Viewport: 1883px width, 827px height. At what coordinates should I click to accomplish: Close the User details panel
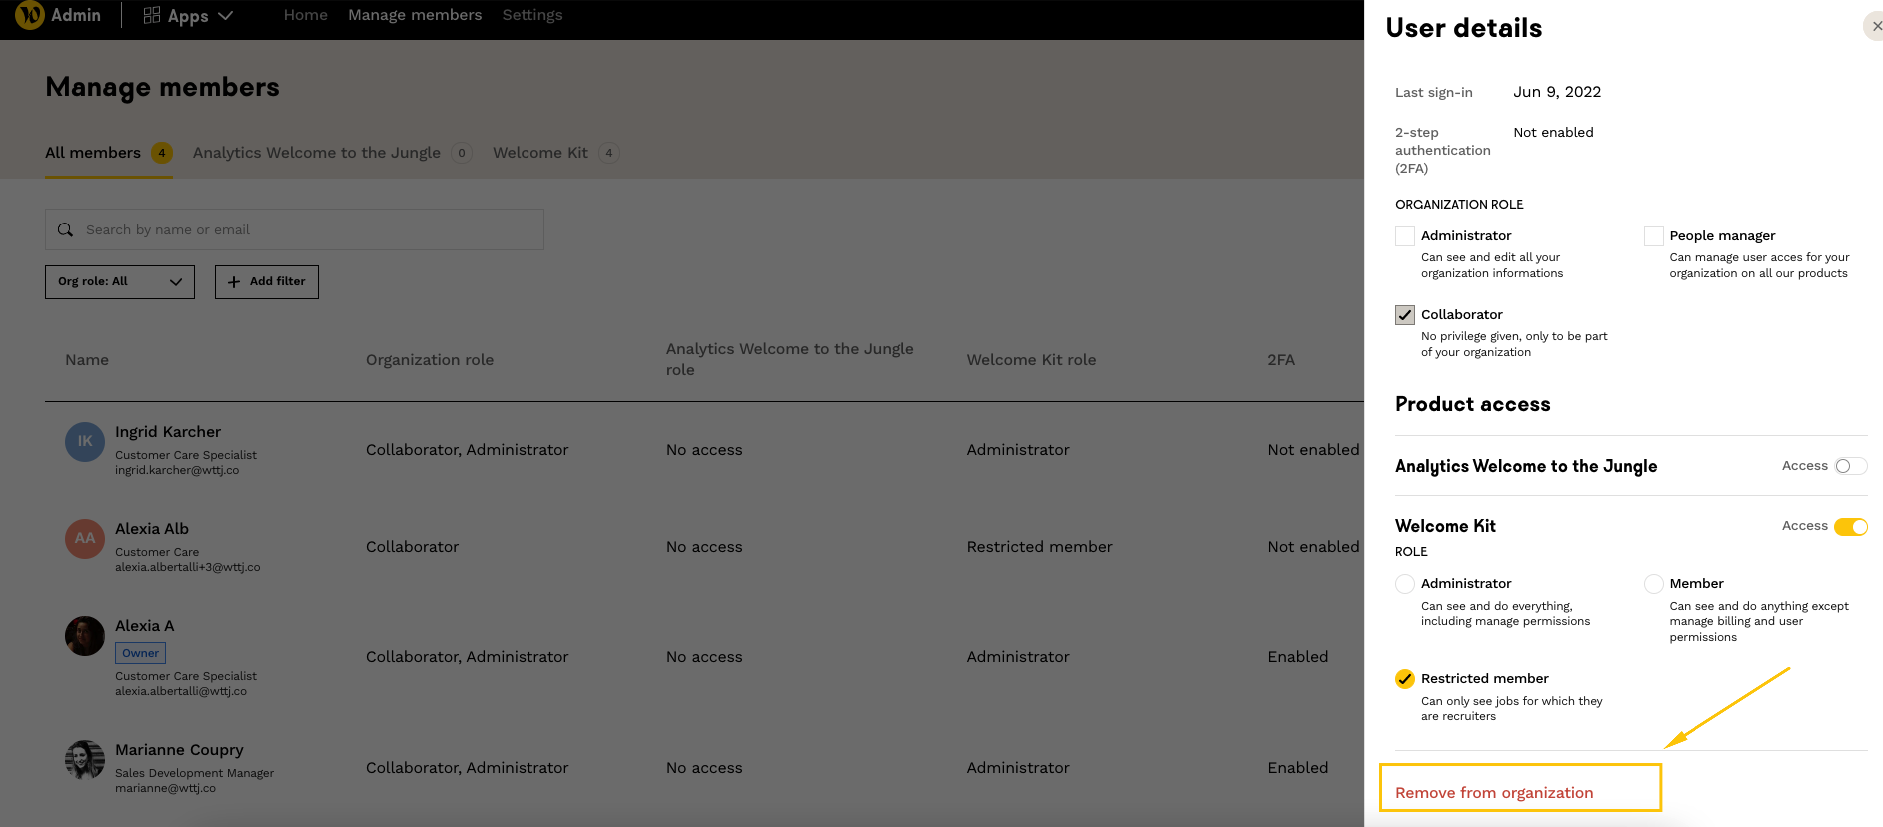tap(1875, 26)
